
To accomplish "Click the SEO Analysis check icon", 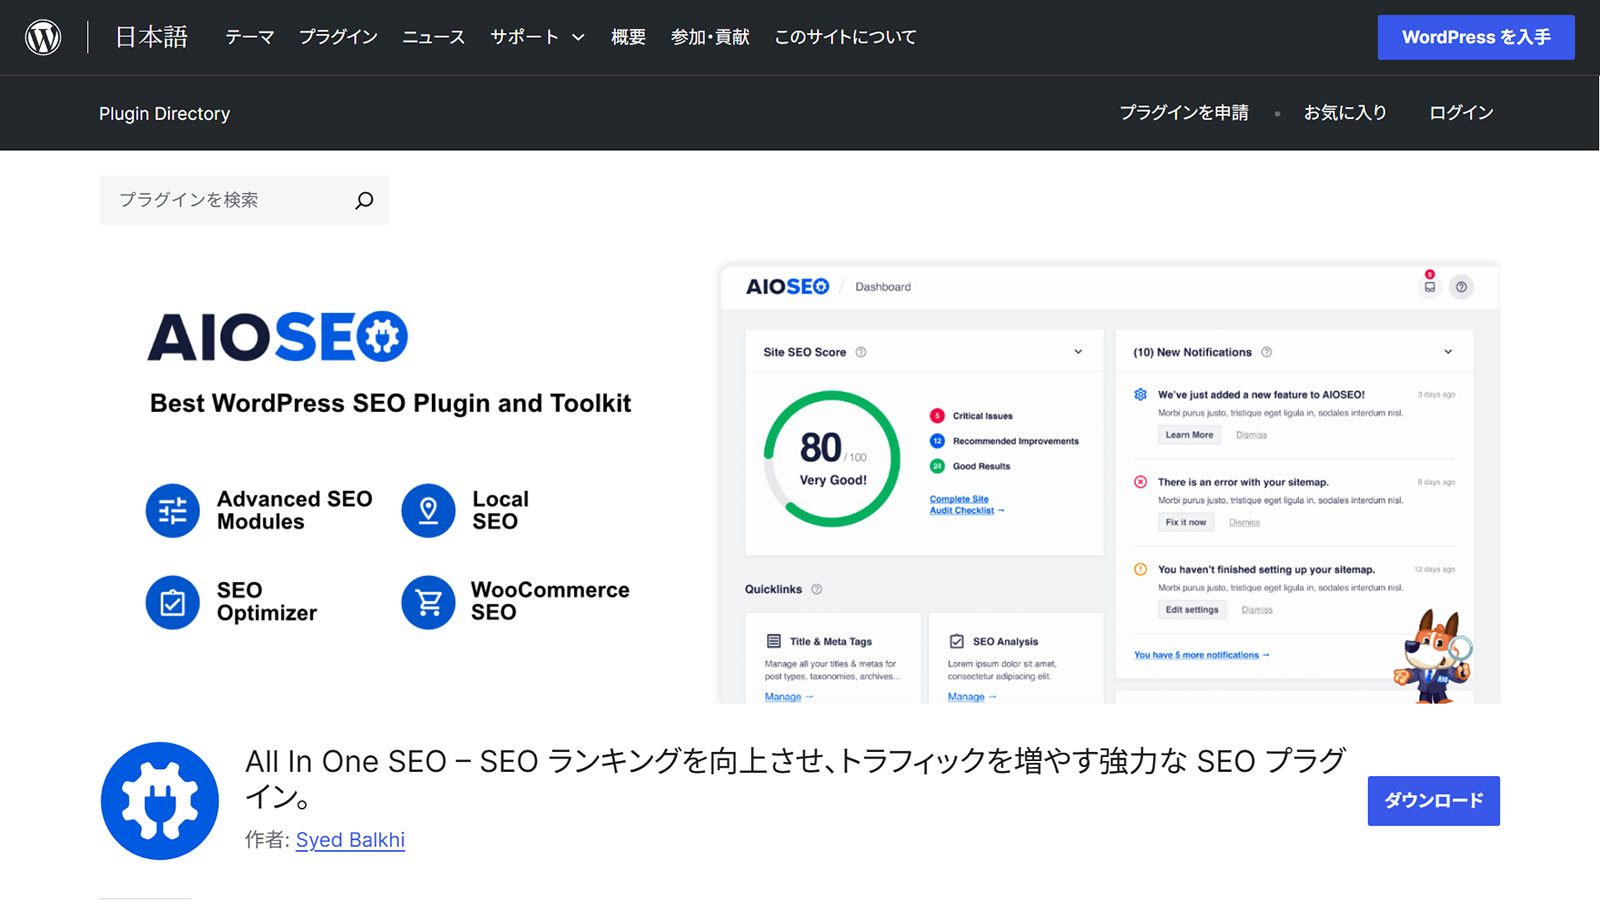I will click(956, 641).
